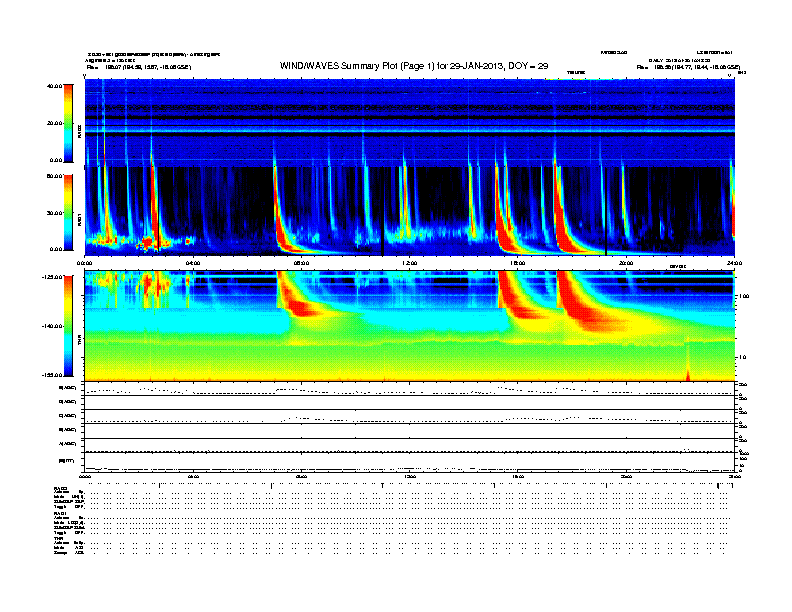
Task: Click the 04:00 tick under RAD1 spectrogram
Action: click(193, 263)
